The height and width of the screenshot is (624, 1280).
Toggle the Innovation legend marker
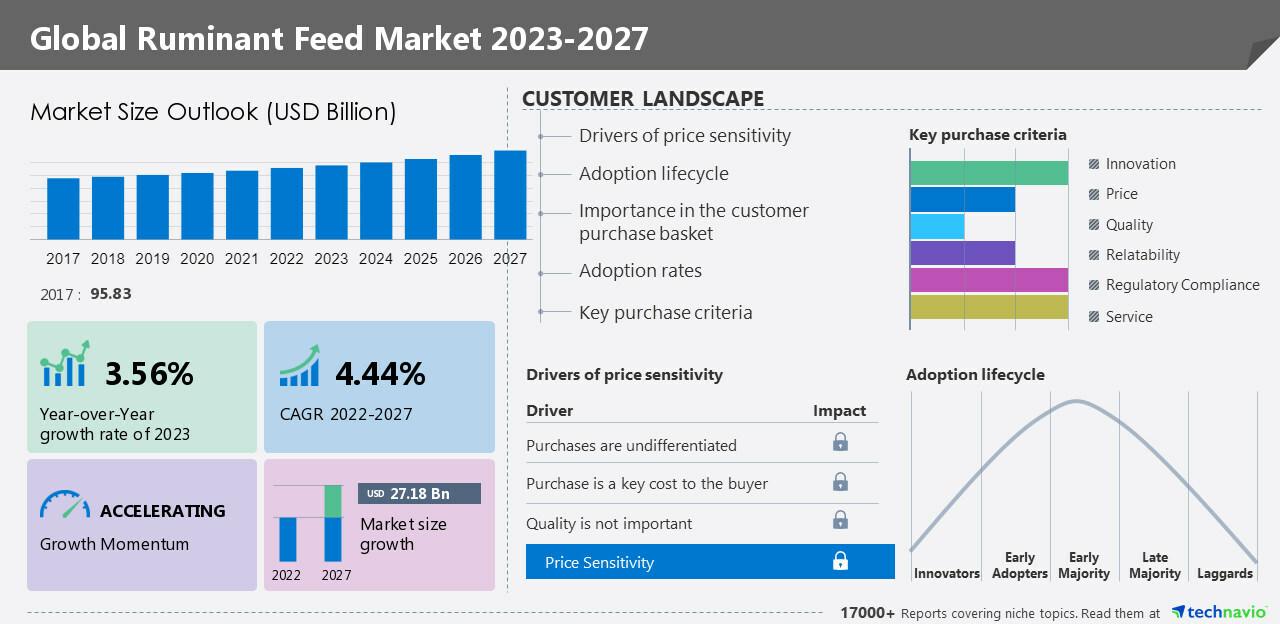click(x=1094, y=164)
